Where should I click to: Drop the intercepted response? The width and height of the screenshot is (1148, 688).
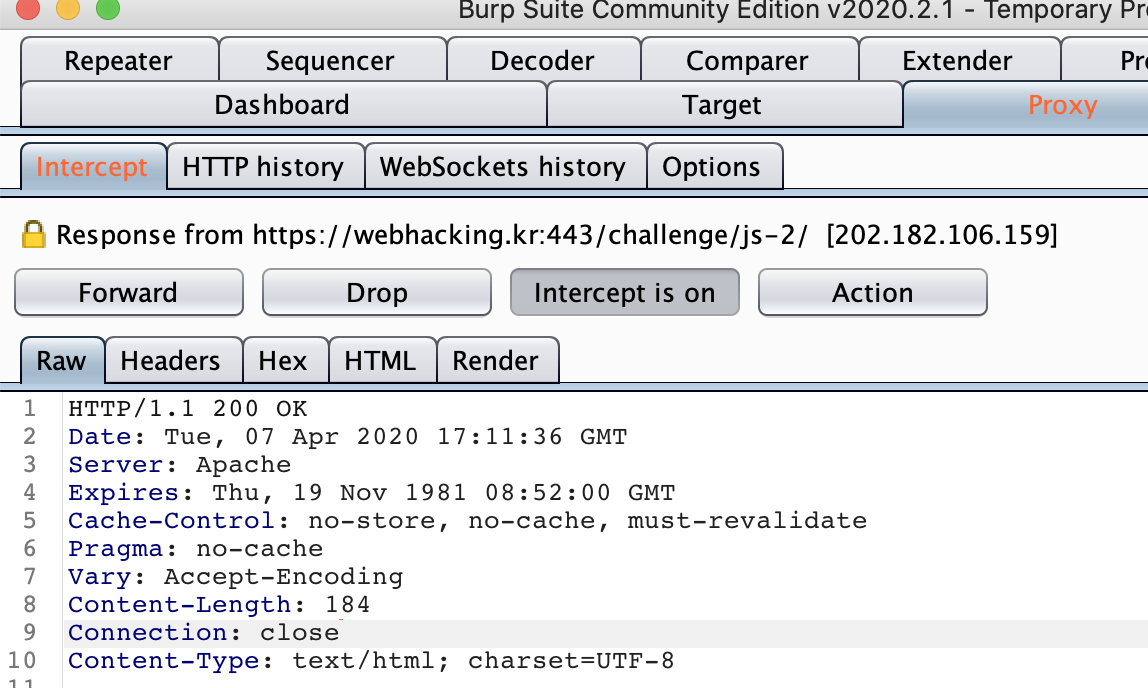(376, 293)
